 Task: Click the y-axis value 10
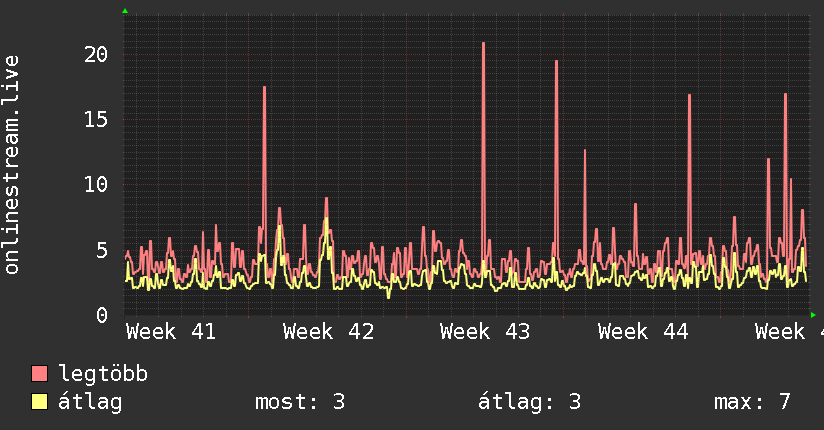[x=96, y=185]
